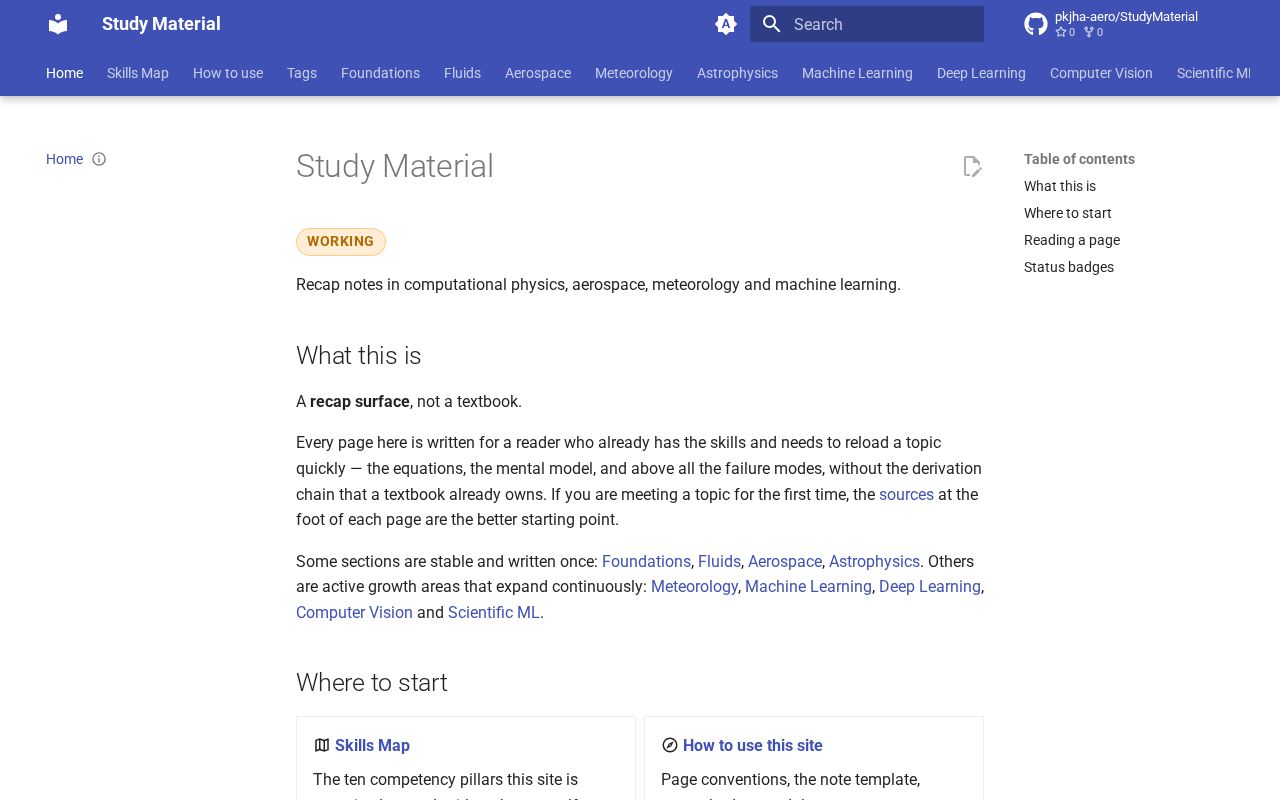
Task: Open the Scientific ML link in body text
Action: tap(494, 612)
